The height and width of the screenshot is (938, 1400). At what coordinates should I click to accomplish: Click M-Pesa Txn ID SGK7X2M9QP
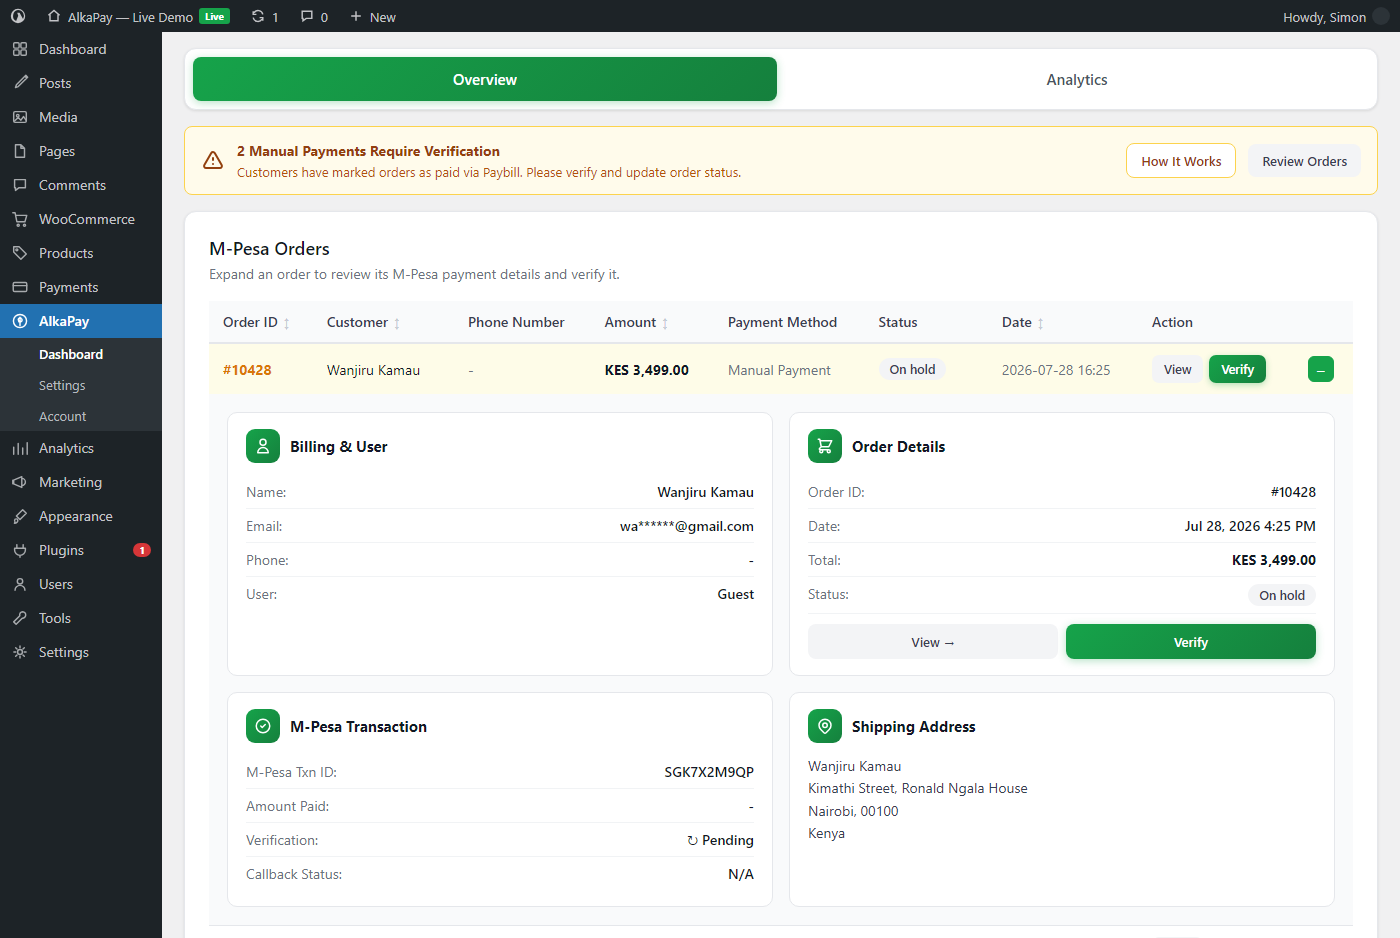tap(709, 772)
